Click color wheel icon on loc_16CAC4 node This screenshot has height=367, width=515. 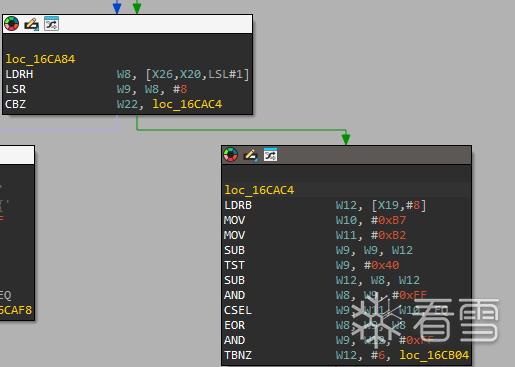[231, 155]
